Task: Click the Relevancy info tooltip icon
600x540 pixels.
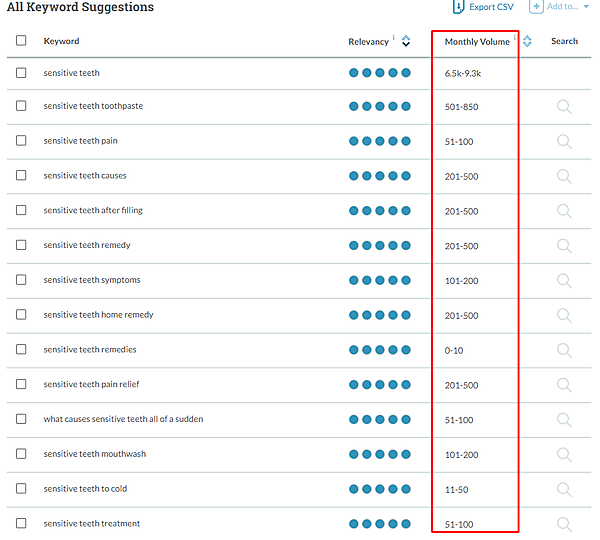Action: [394, 38]
